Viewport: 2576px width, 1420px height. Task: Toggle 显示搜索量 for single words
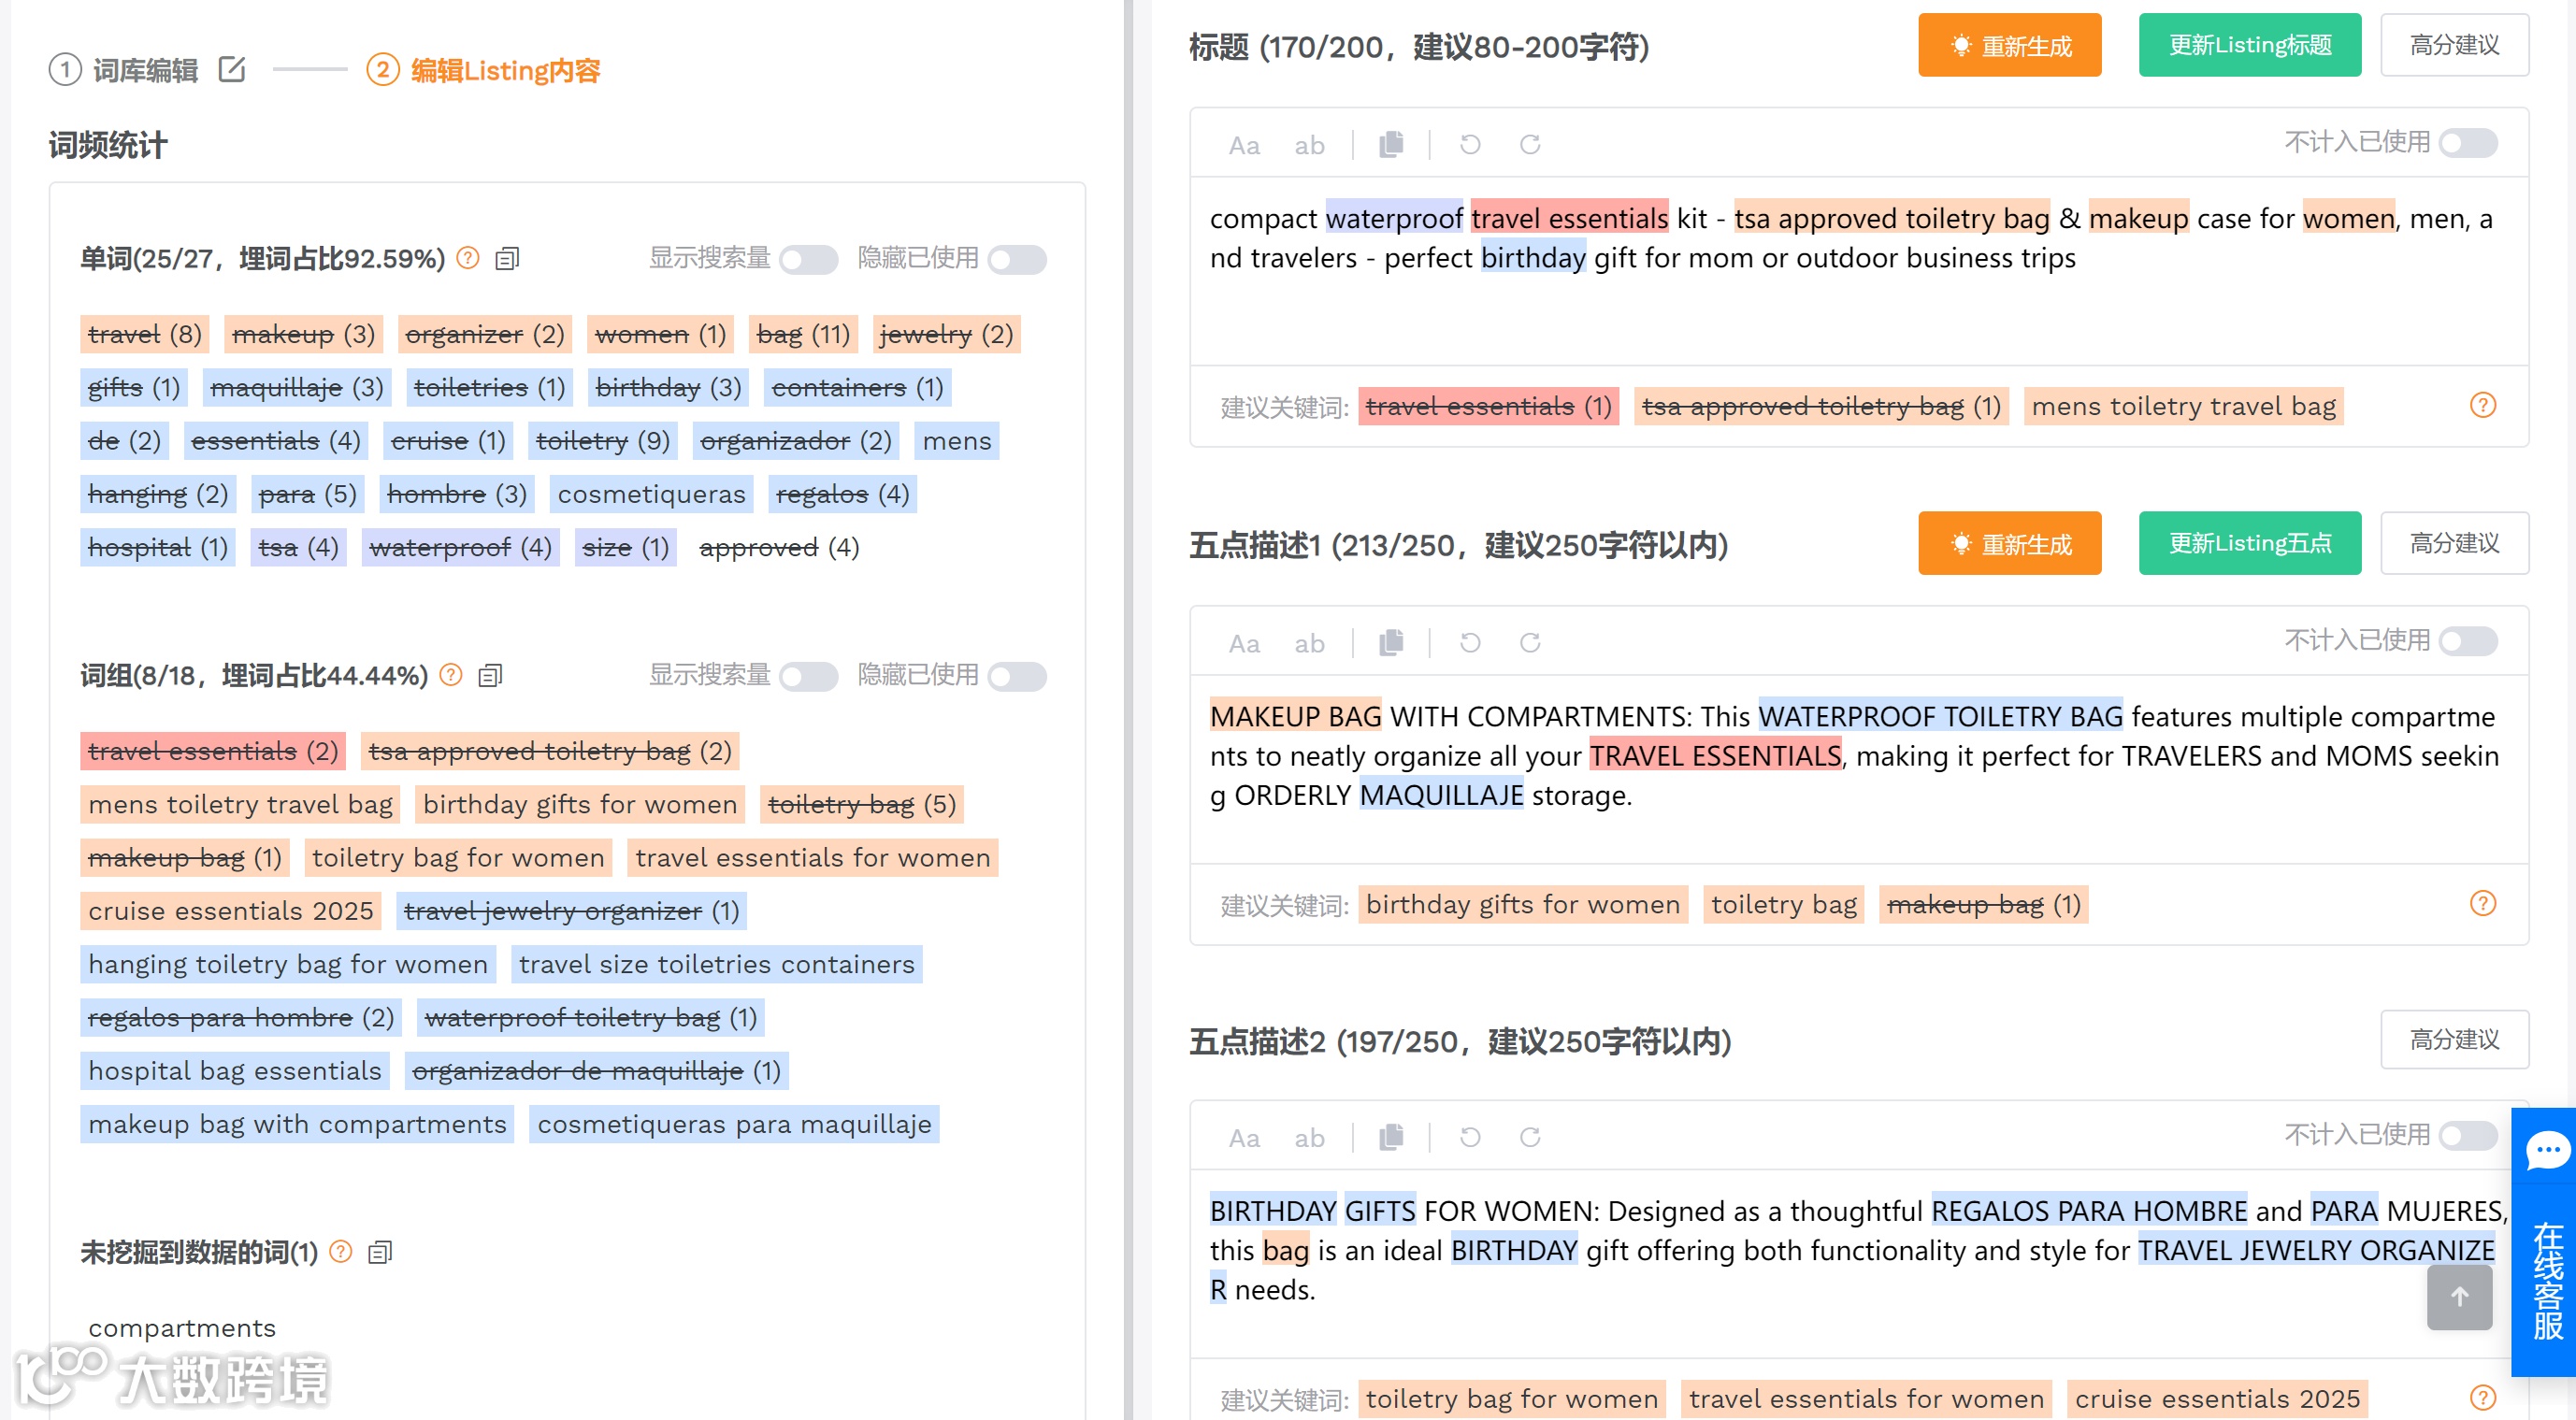click(x=808, y=260)
